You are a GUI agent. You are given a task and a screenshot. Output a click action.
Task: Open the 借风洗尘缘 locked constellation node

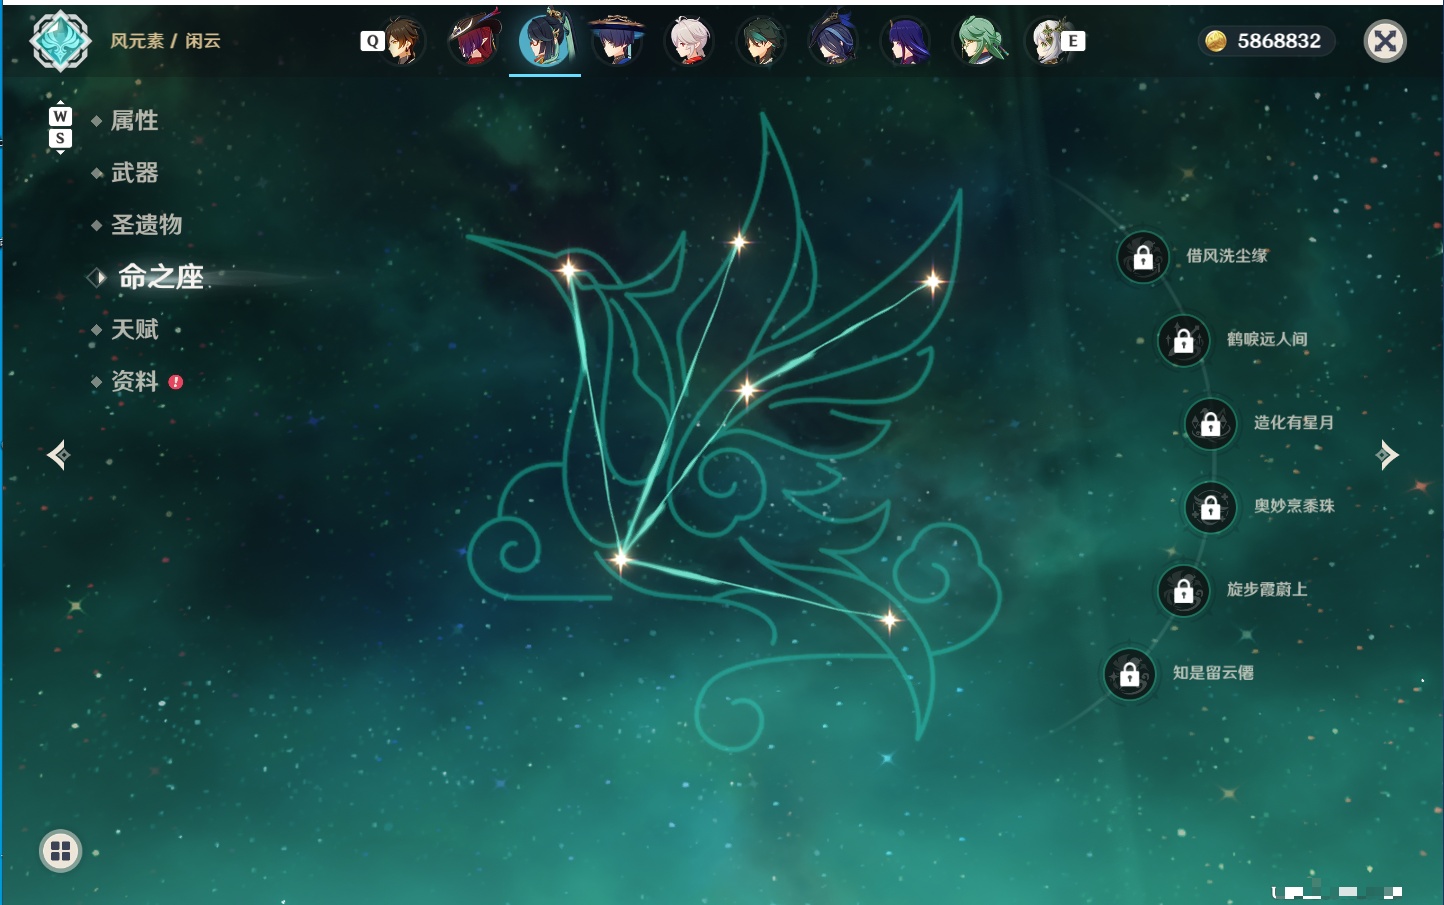(1143, 257)
